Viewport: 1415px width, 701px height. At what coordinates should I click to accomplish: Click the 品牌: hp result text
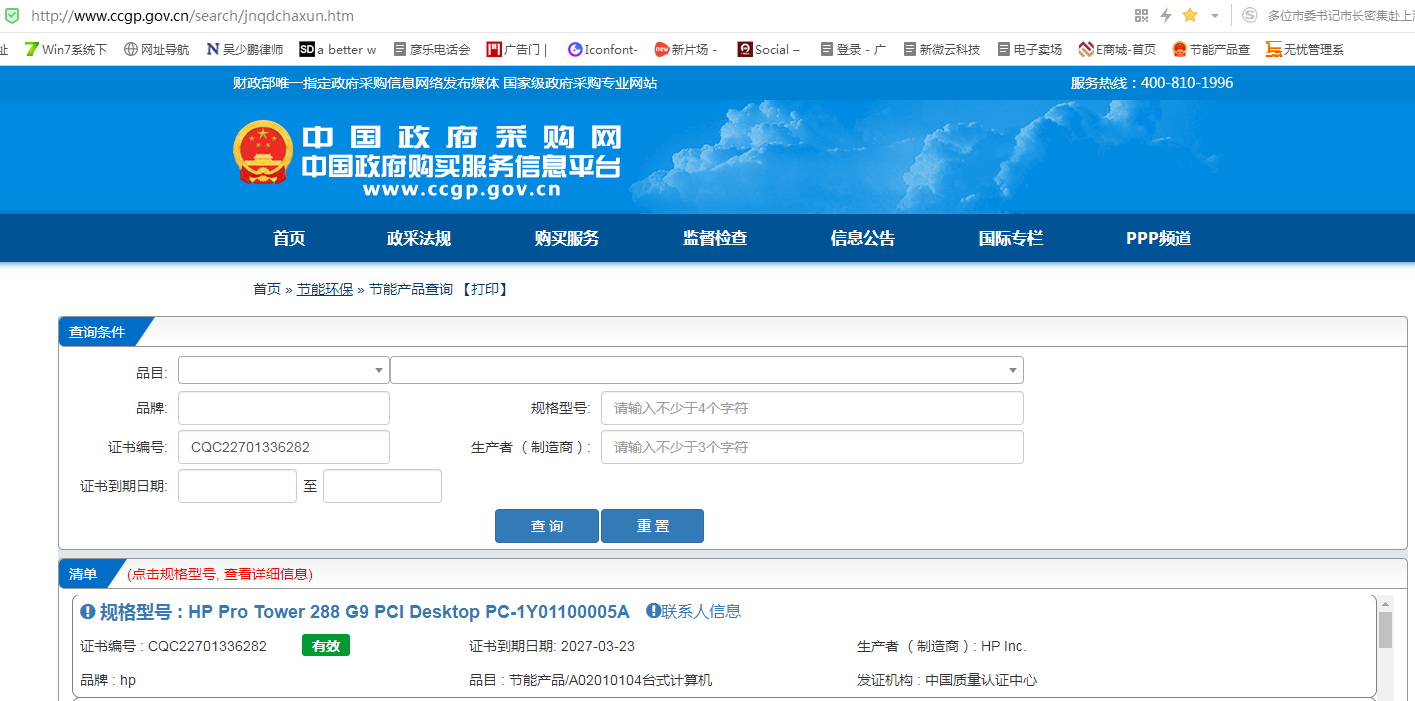[x=108, y=680]
